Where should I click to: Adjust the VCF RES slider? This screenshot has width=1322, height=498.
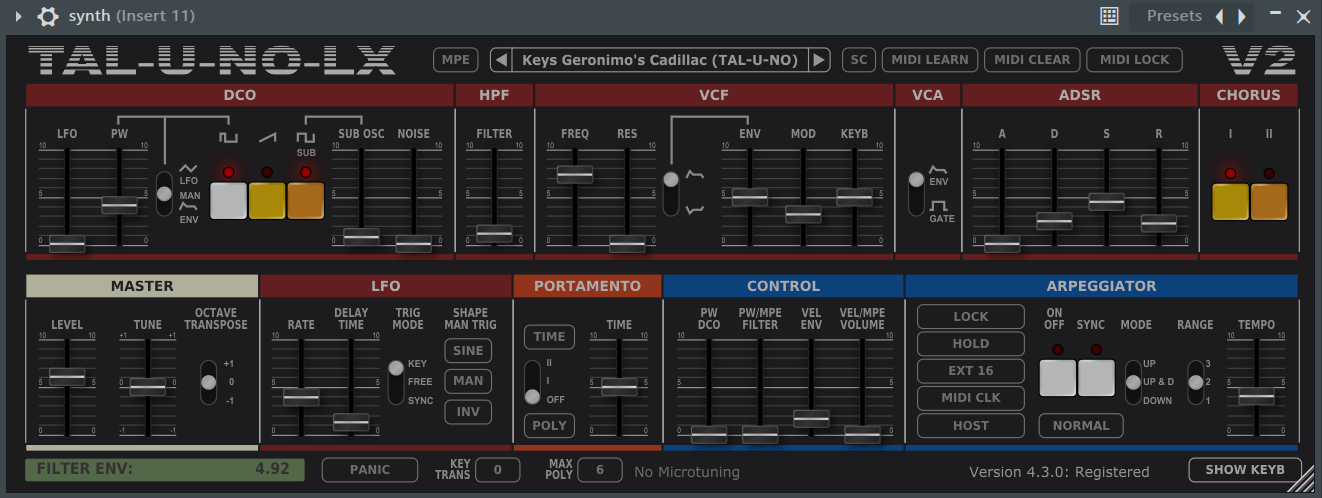pyautogui.click(x=627, y=242)
